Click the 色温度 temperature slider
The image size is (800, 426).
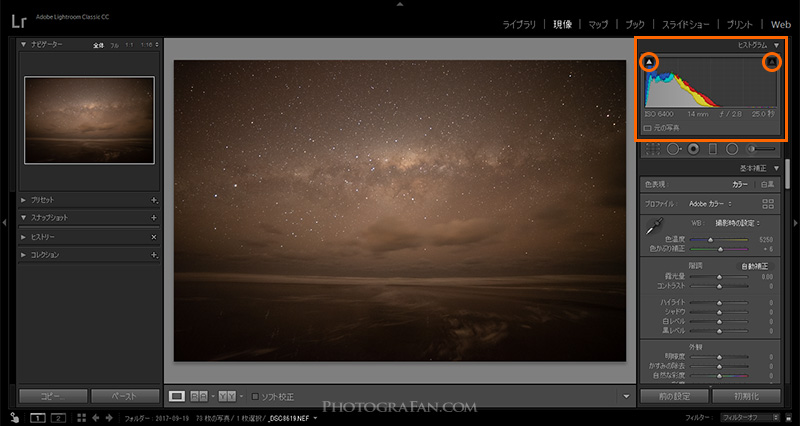(718, 239)
